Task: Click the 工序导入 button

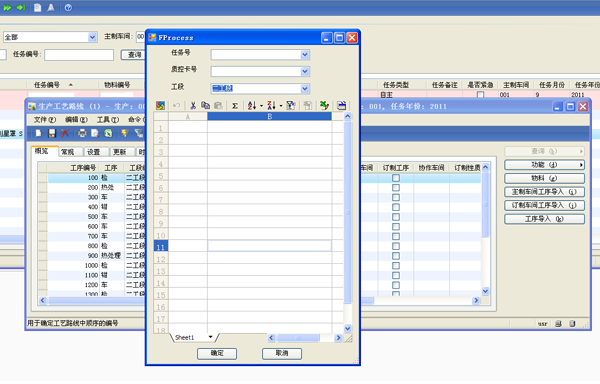Action: tap(544, 219)
